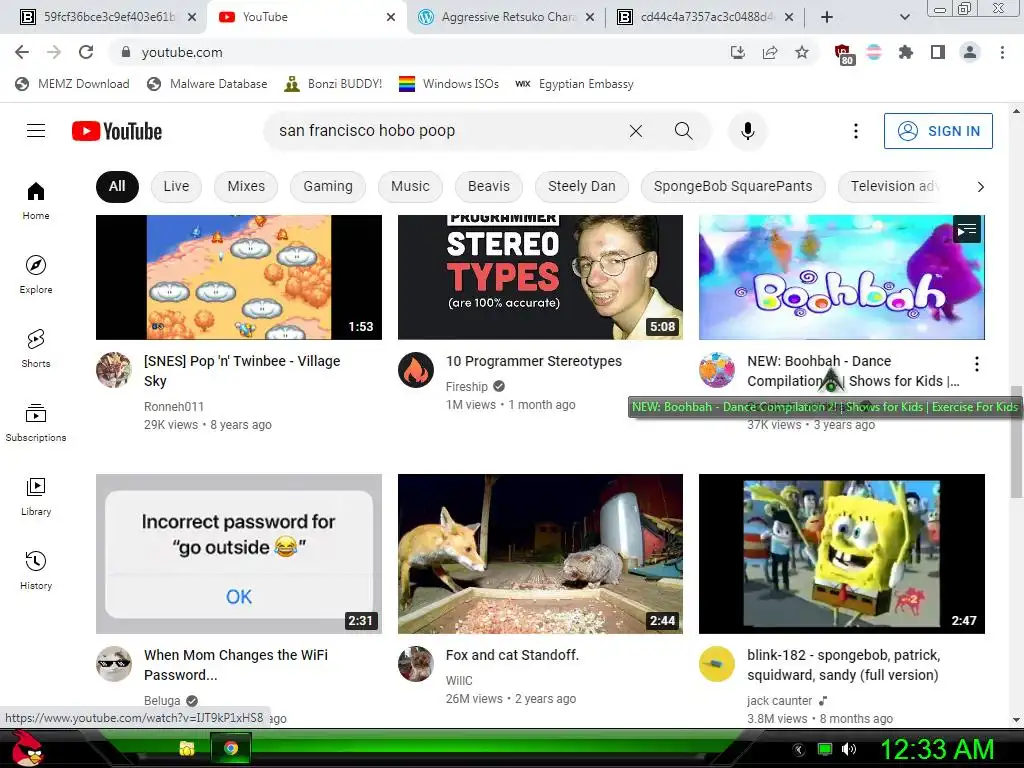Open the Chrome profile avatar
The height and width of the screenshot is (768, 1024).
tap(970, 52)
